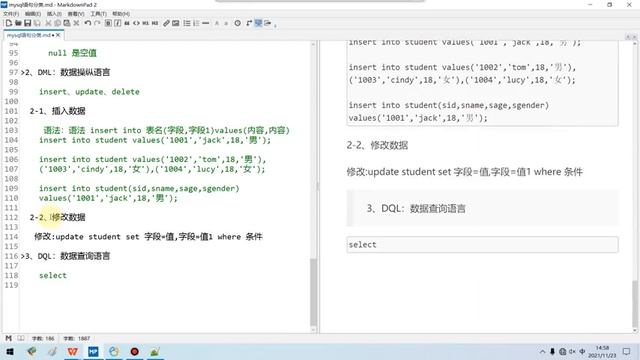Open the 编辑(E) menu

[33, 14]
